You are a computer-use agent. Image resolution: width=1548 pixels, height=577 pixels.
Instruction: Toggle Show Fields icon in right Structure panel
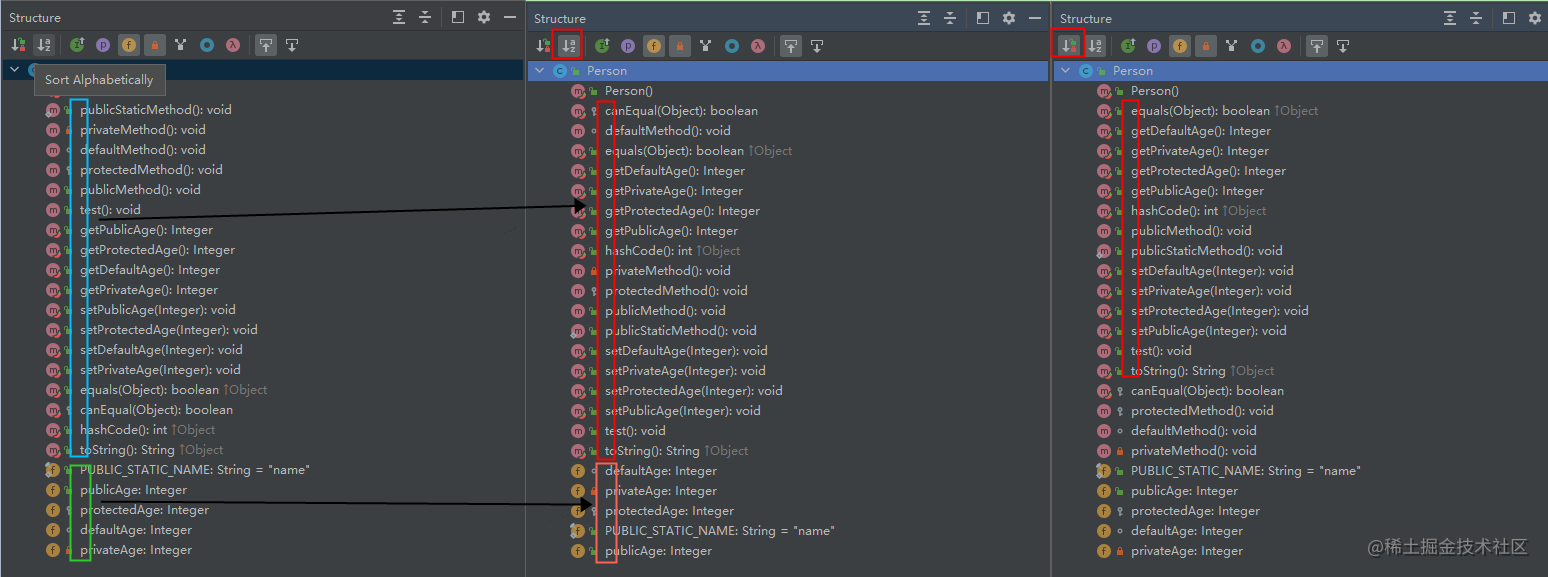click(x=1179, y=45)
